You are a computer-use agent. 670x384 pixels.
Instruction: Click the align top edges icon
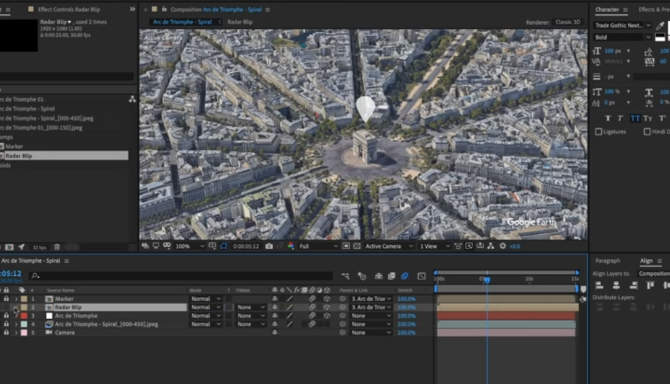pos(650,285)
